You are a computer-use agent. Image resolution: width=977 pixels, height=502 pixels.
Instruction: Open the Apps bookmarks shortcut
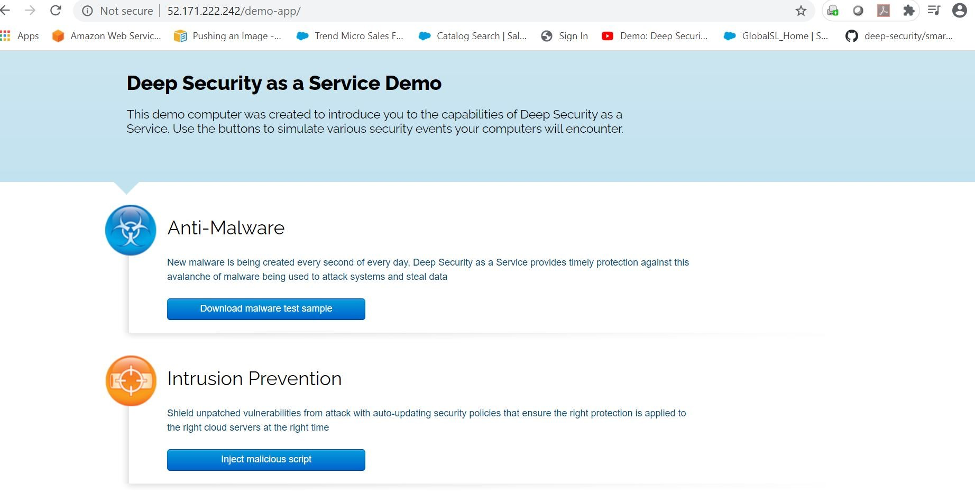click(19, 36)
